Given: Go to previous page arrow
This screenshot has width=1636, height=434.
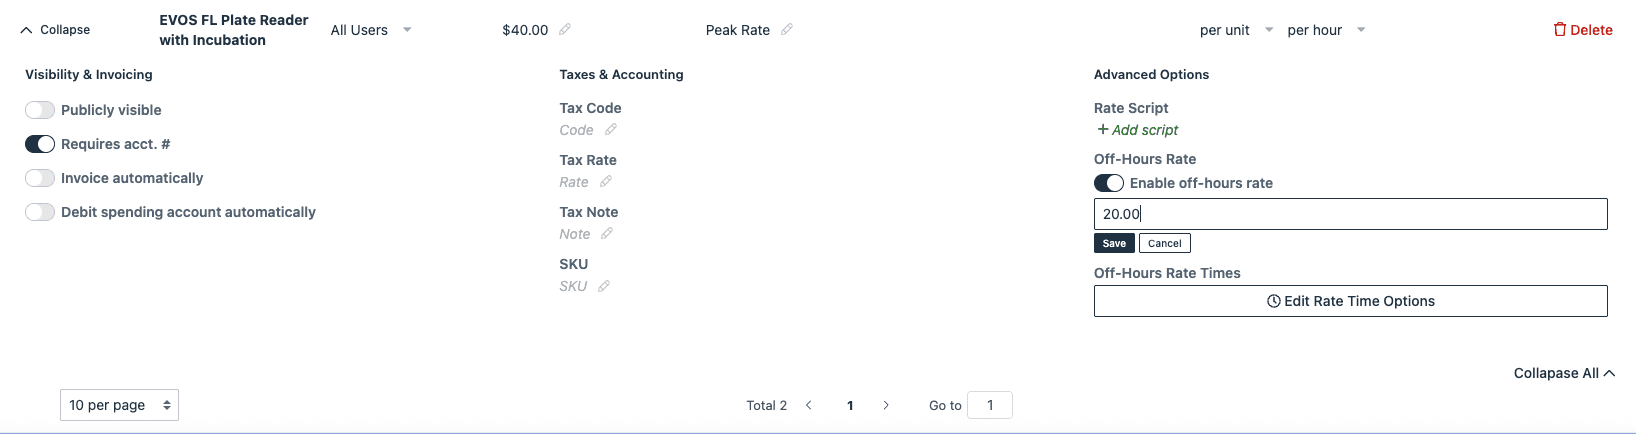Looking at the screenshot, I should coord(809,405).
